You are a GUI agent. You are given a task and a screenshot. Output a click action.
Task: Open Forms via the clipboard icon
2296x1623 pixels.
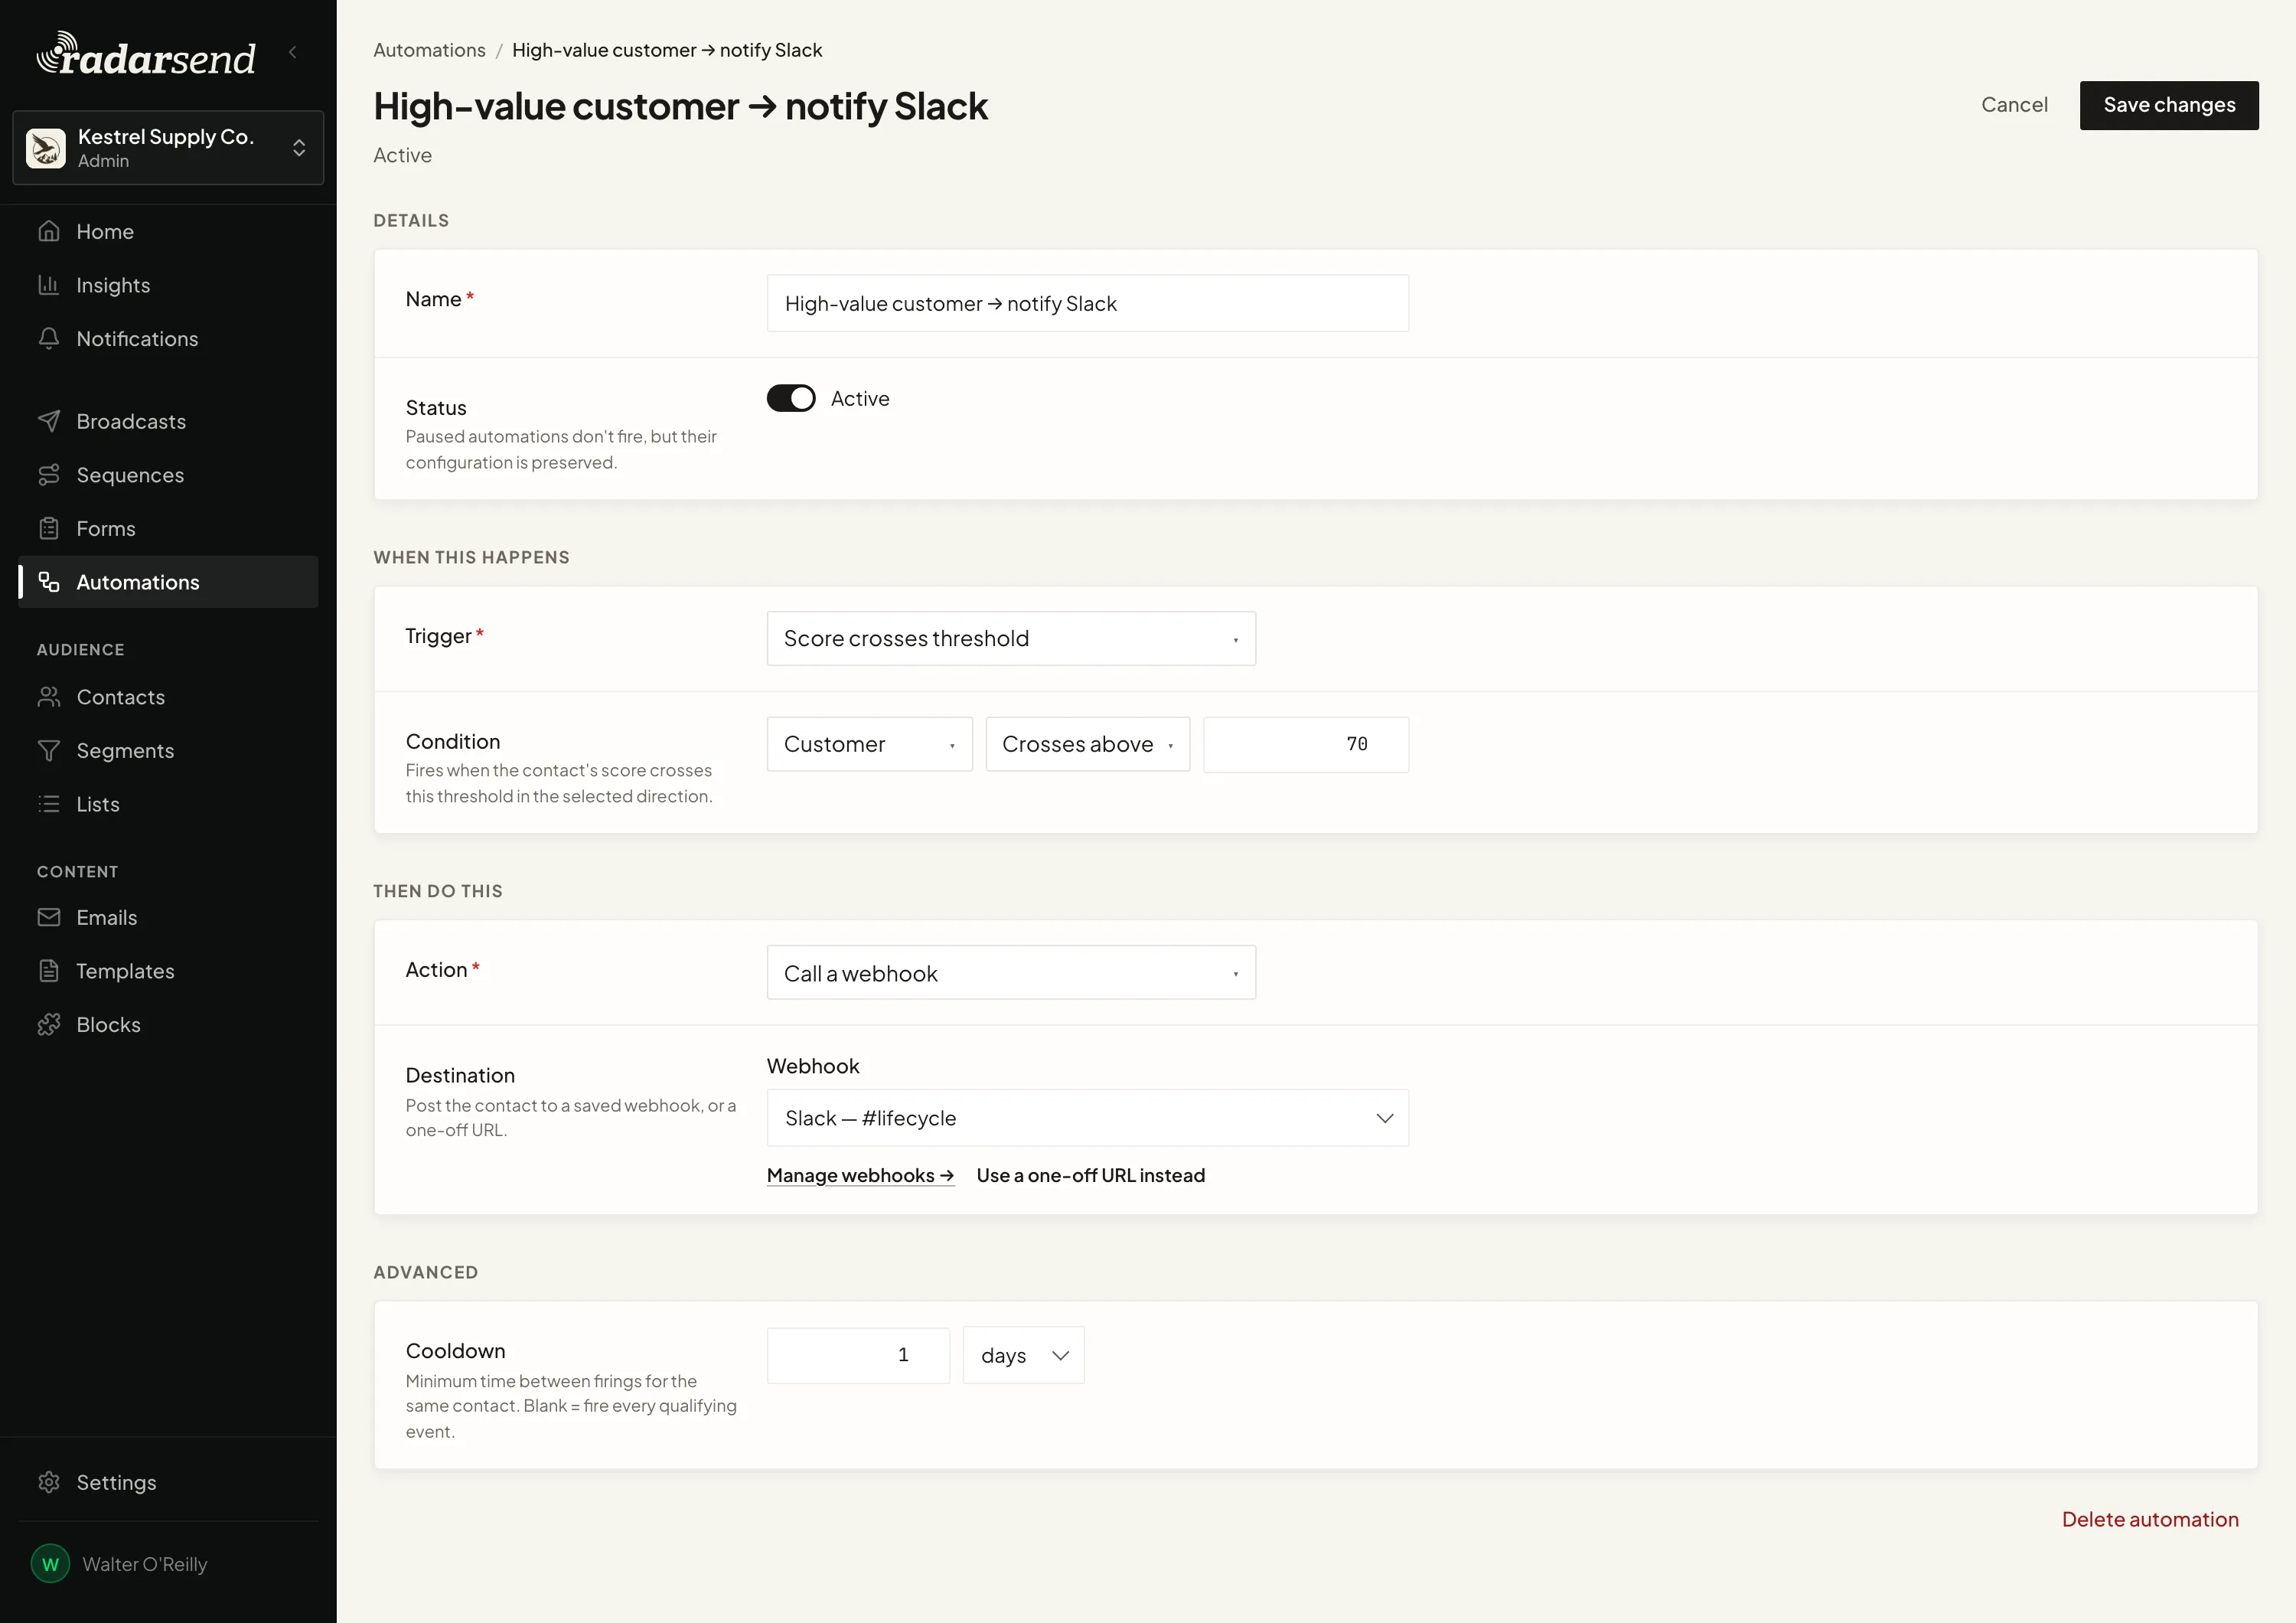[49, 528]
